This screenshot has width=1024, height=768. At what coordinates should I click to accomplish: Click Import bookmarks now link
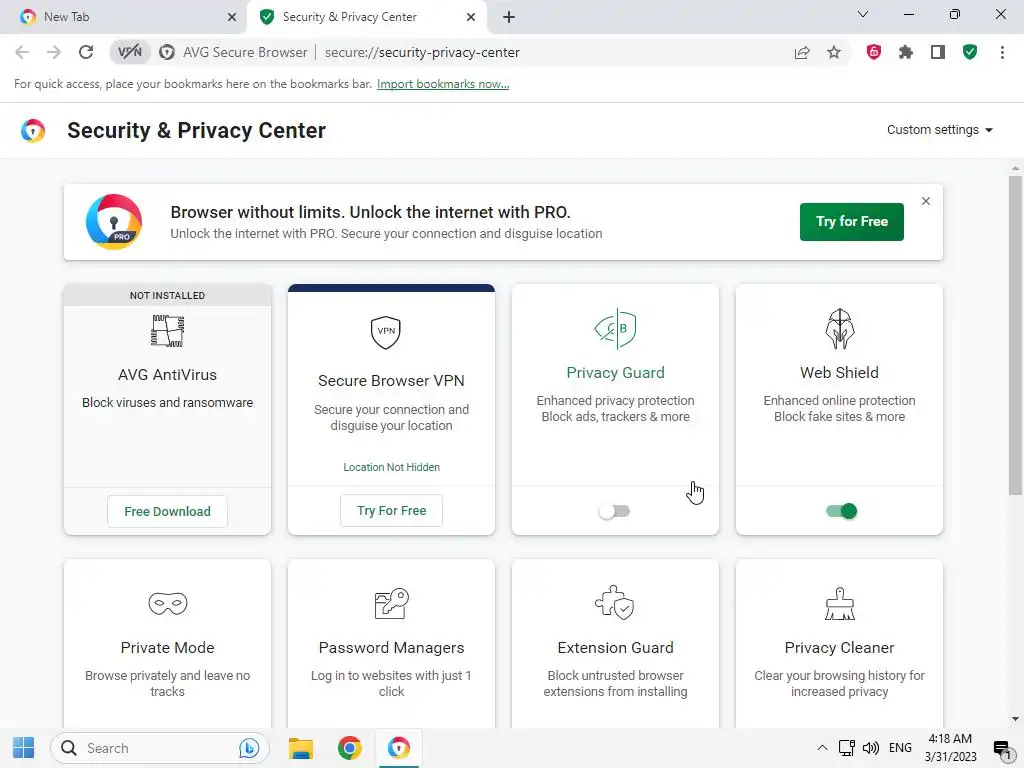click(x=443, y=84)
